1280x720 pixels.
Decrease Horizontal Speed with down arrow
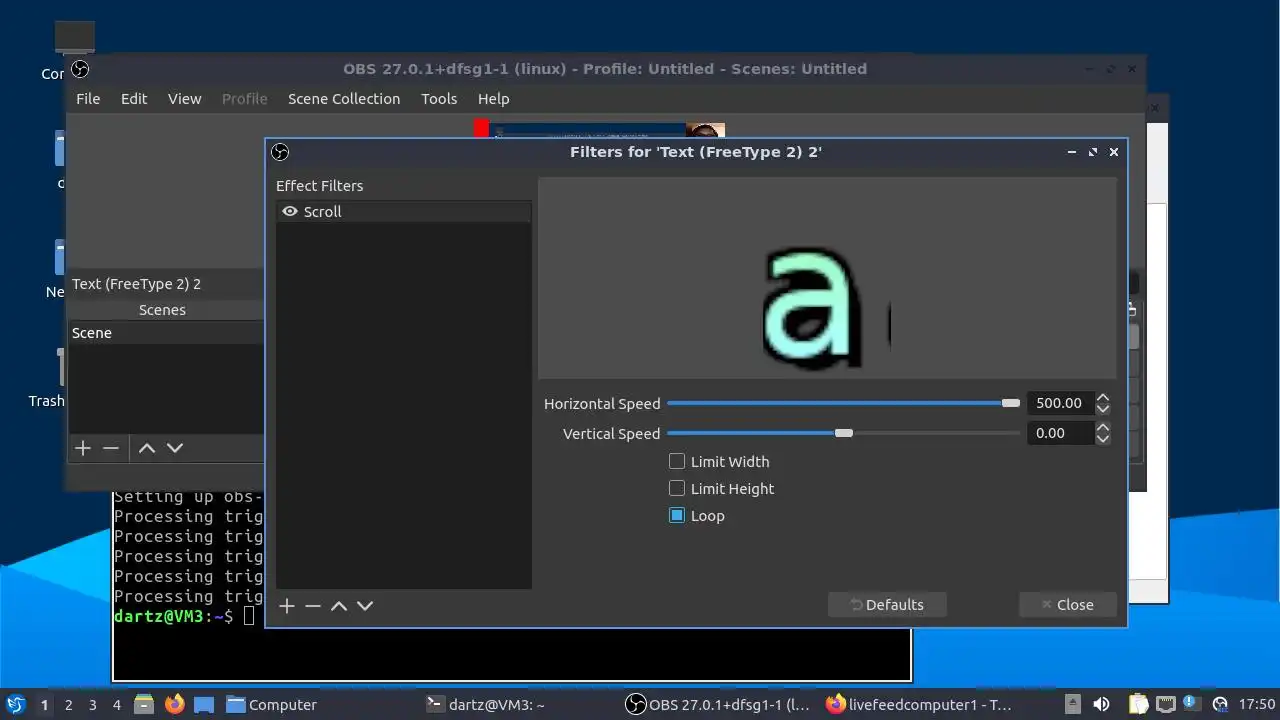(1103, 409)
